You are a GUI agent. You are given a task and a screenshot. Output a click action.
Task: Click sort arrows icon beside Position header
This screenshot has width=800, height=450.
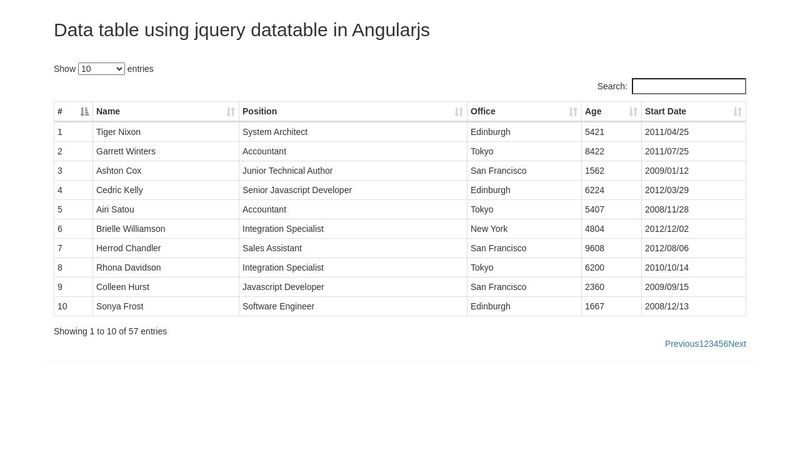(x=459, y=112)
